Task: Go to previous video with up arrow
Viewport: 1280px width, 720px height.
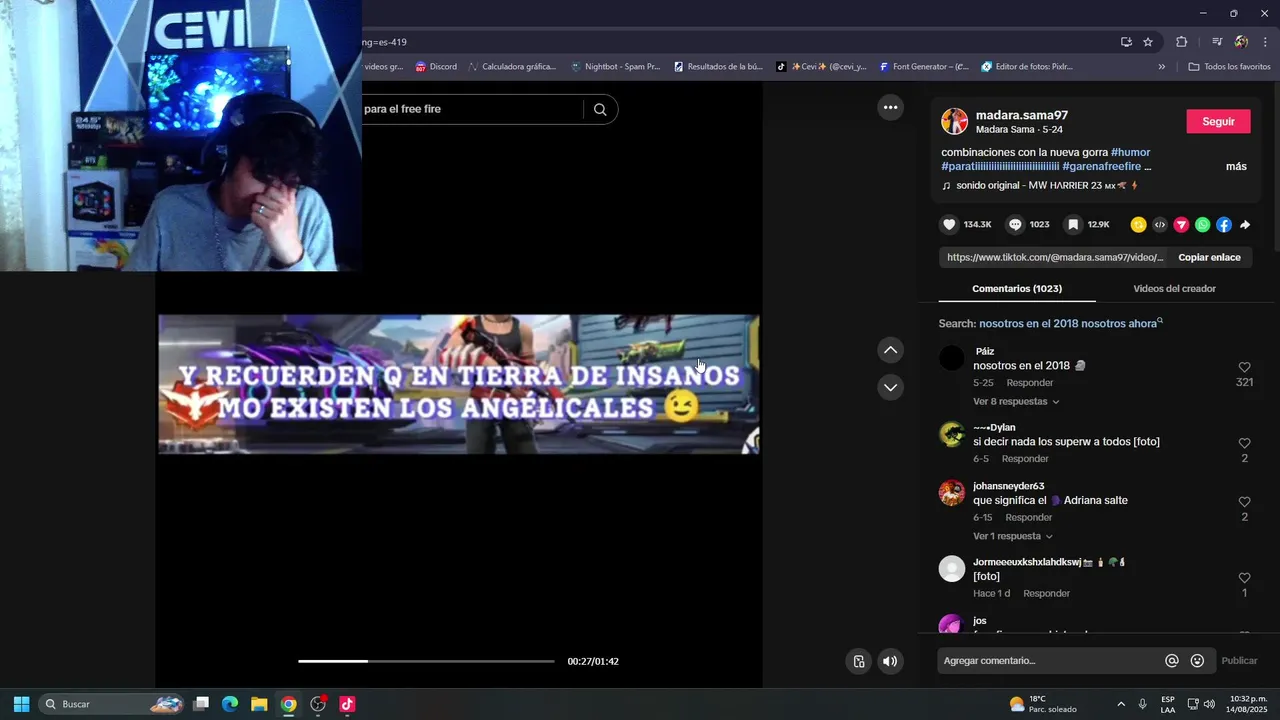Action: click(x=890, y=350)
